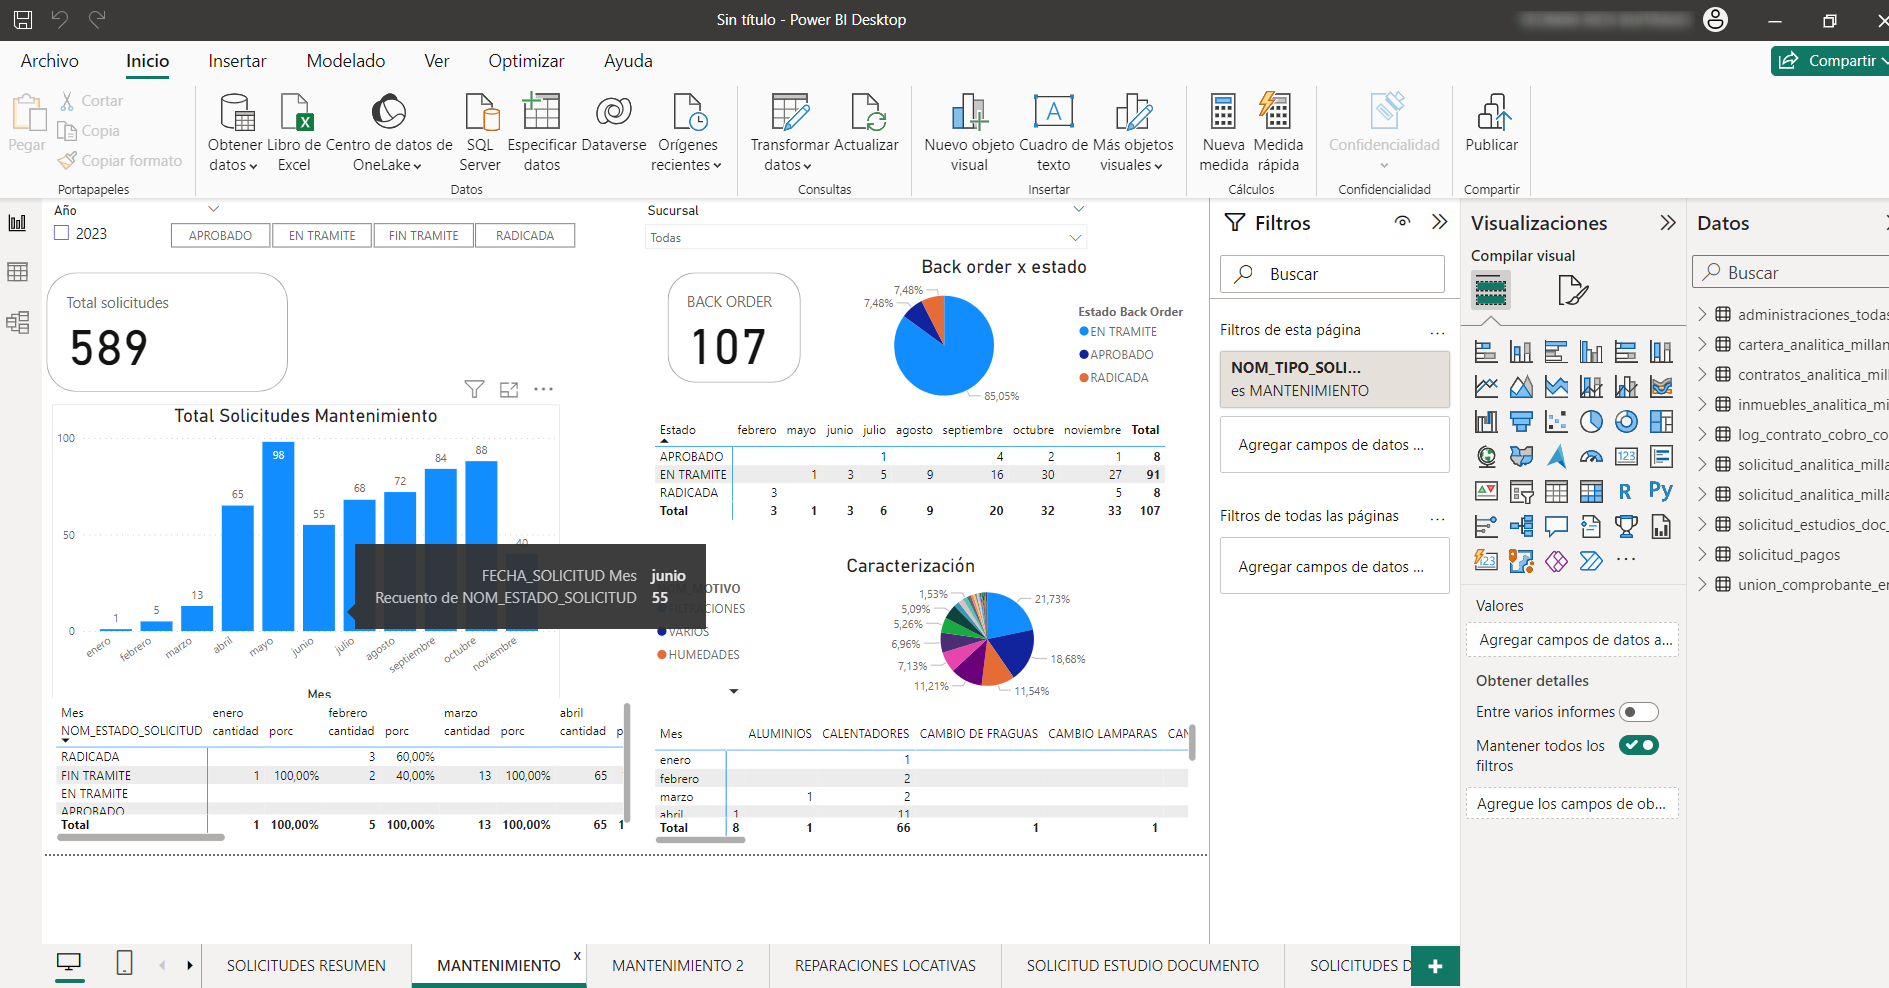
Task: Select the table visual icon
Action: pos(1556,491)
